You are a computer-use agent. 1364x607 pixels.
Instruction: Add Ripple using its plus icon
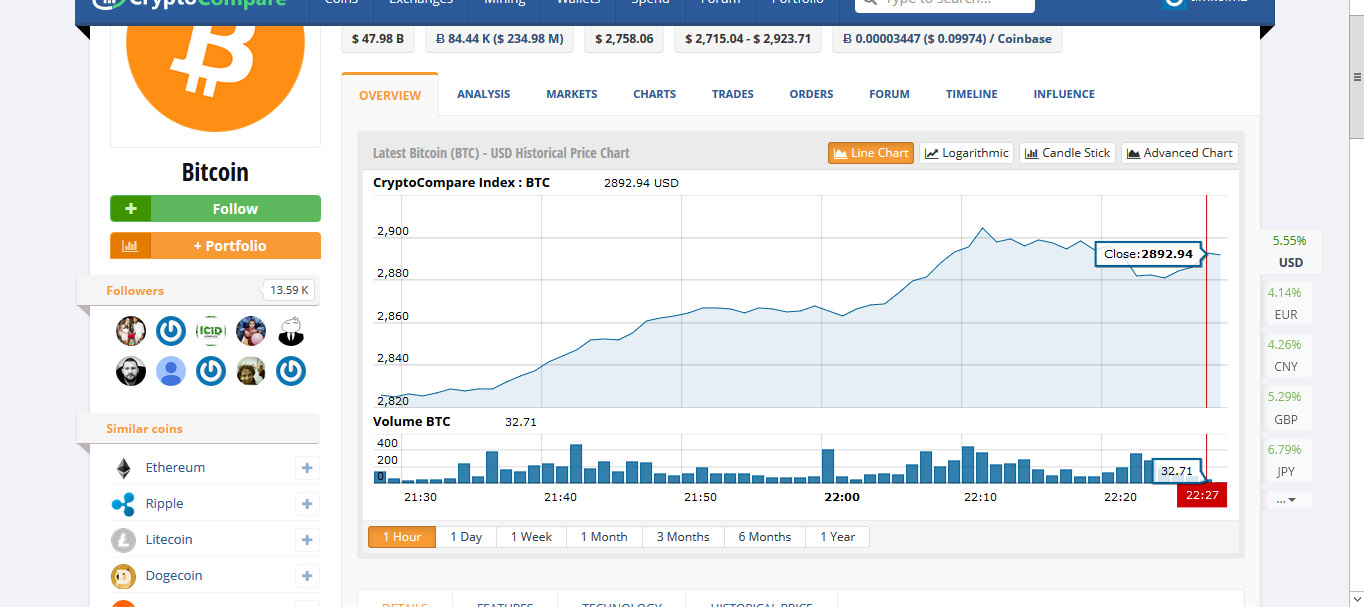coord(307,504)
